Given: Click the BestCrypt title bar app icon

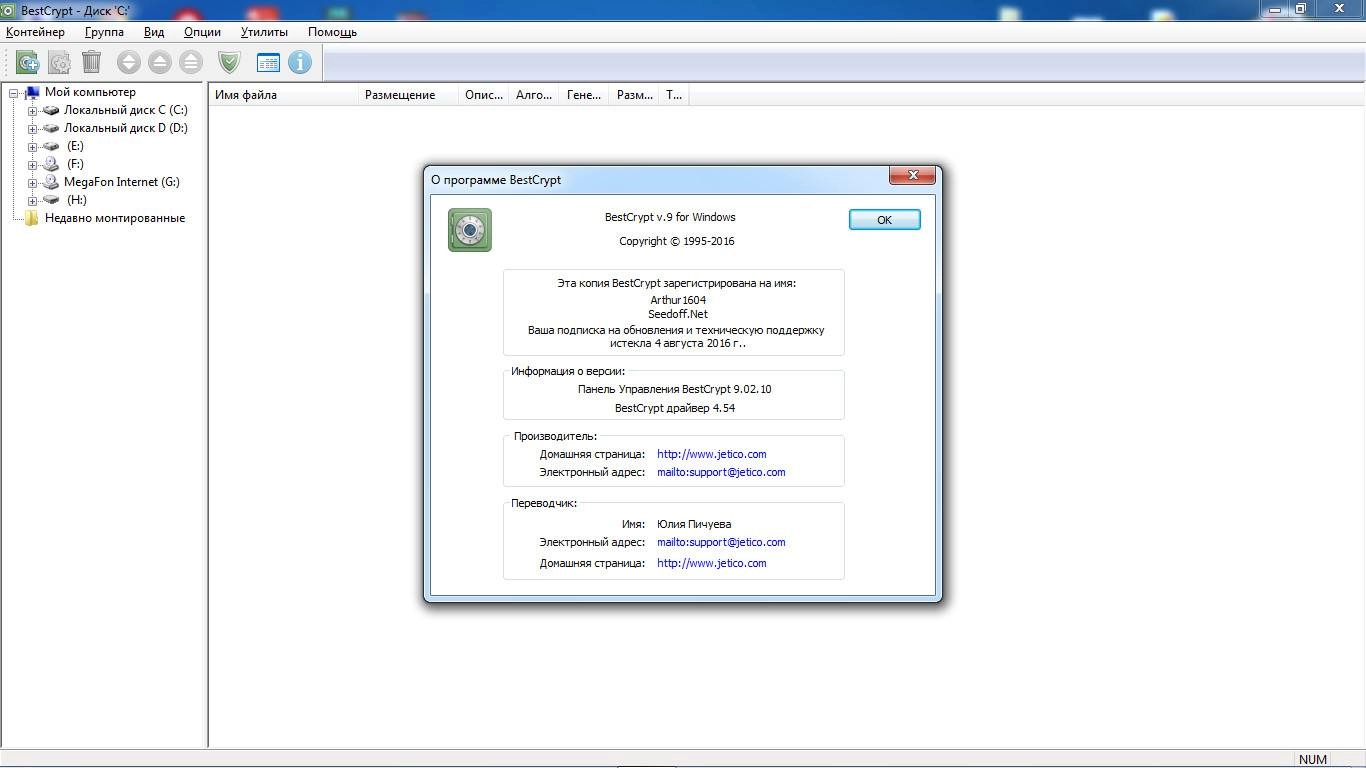Looking at the screenshot, I should click(x=8, y=9).
